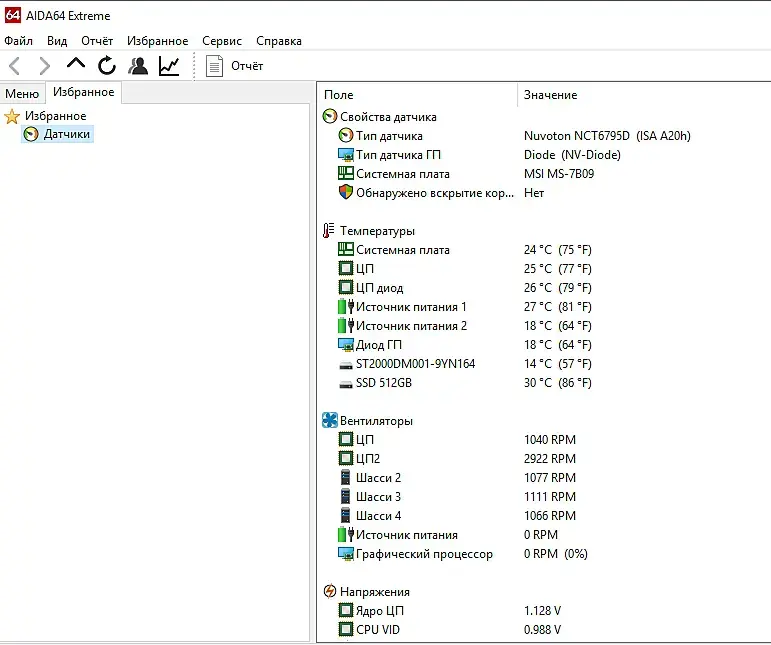This screenshot has width=771, height=645.
Task: Select the Избранное star tree node
Action: coord(56,116)
